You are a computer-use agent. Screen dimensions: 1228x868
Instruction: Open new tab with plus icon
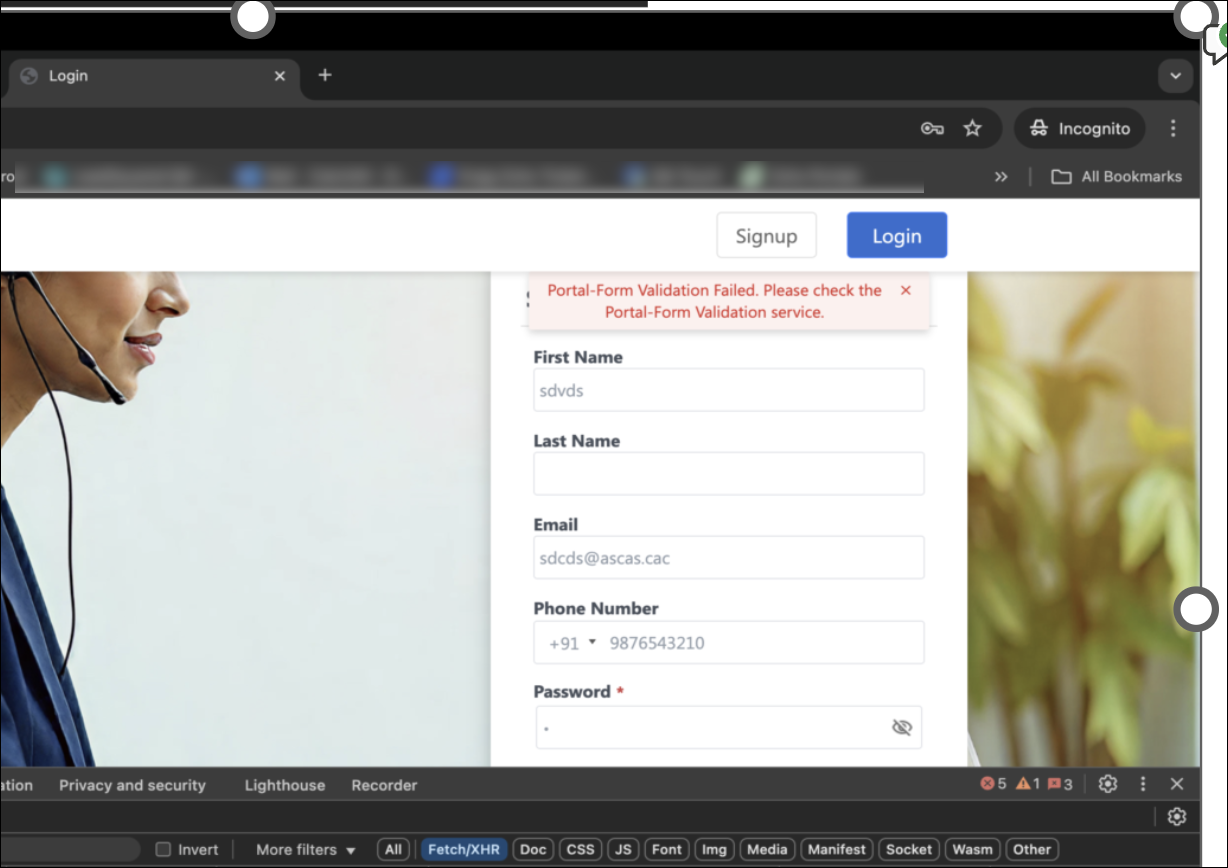coord(324,75)
